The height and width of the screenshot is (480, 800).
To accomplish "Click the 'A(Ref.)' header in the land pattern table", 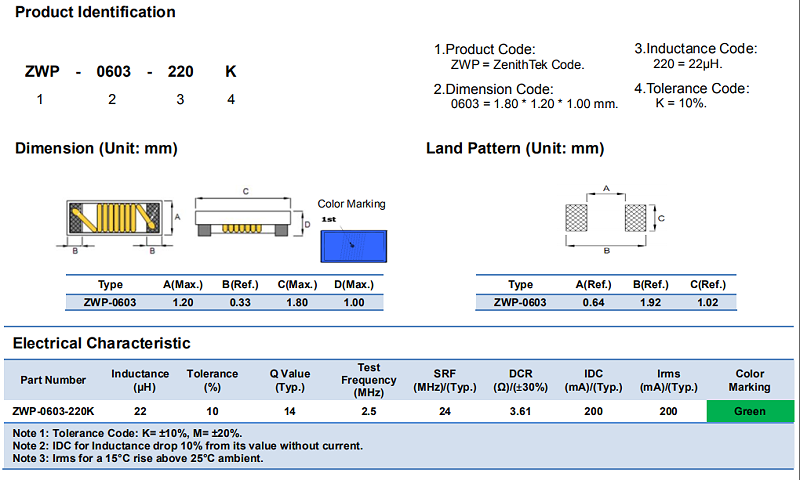I will [x=593, y=285].
